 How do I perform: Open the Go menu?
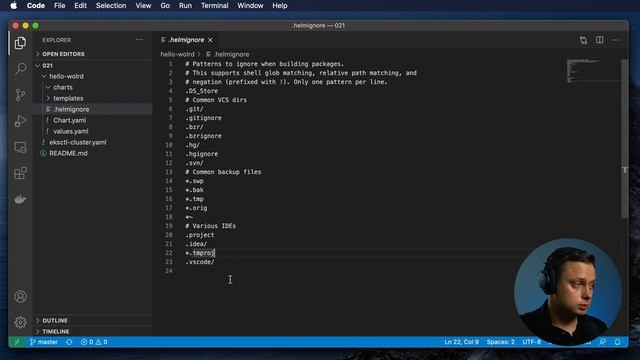(165, 6)
